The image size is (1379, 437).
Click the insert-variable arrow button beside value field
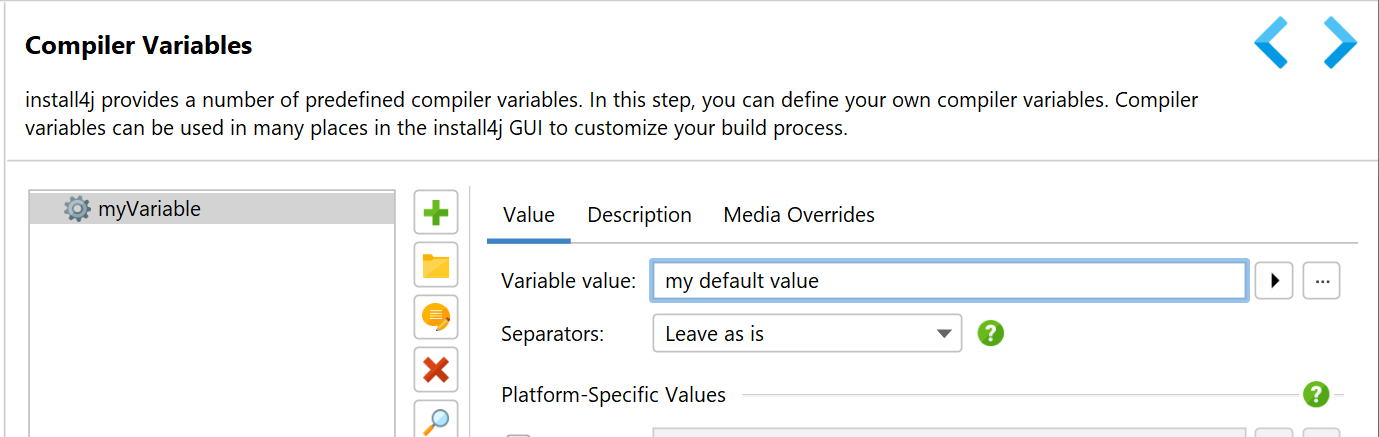point(1275,281)
